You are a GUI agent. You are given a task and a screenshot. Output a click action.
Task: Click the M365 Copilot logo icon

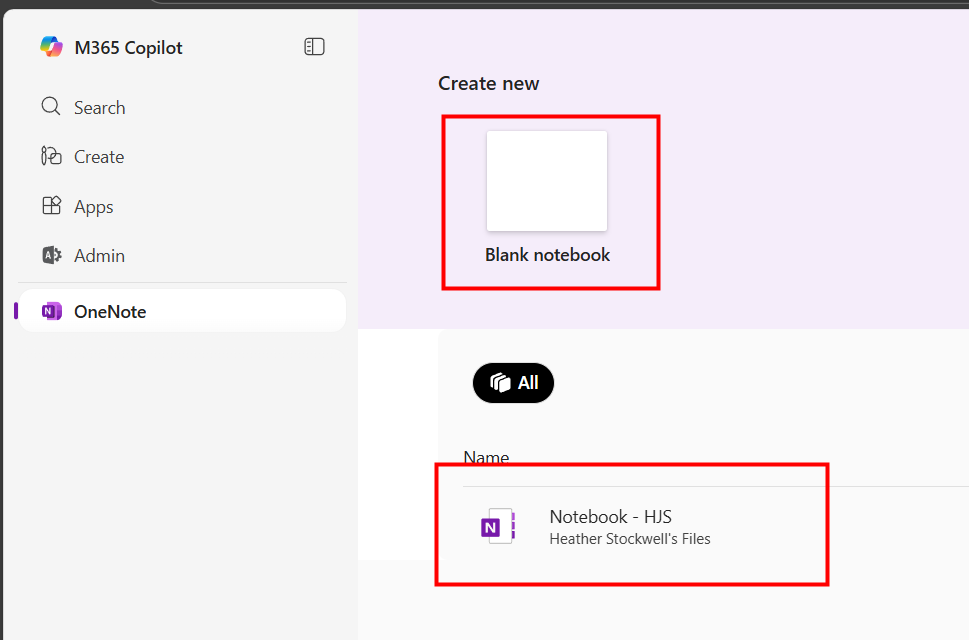pyautogui.click(x=51, y=47)
